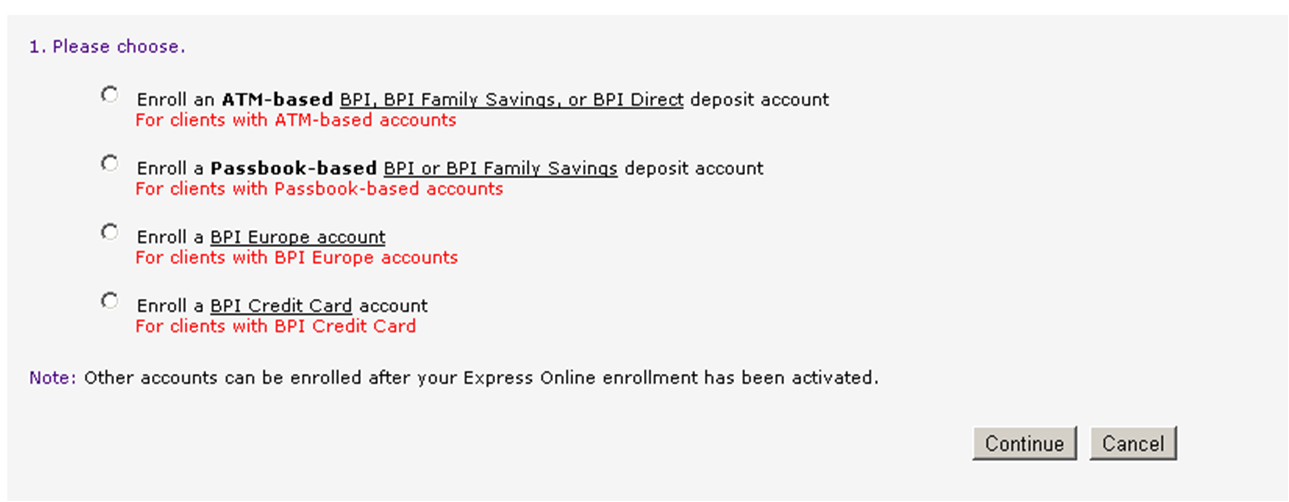Click red text 'For clients with BPI Europe accounts'

(x=296, y=257)
